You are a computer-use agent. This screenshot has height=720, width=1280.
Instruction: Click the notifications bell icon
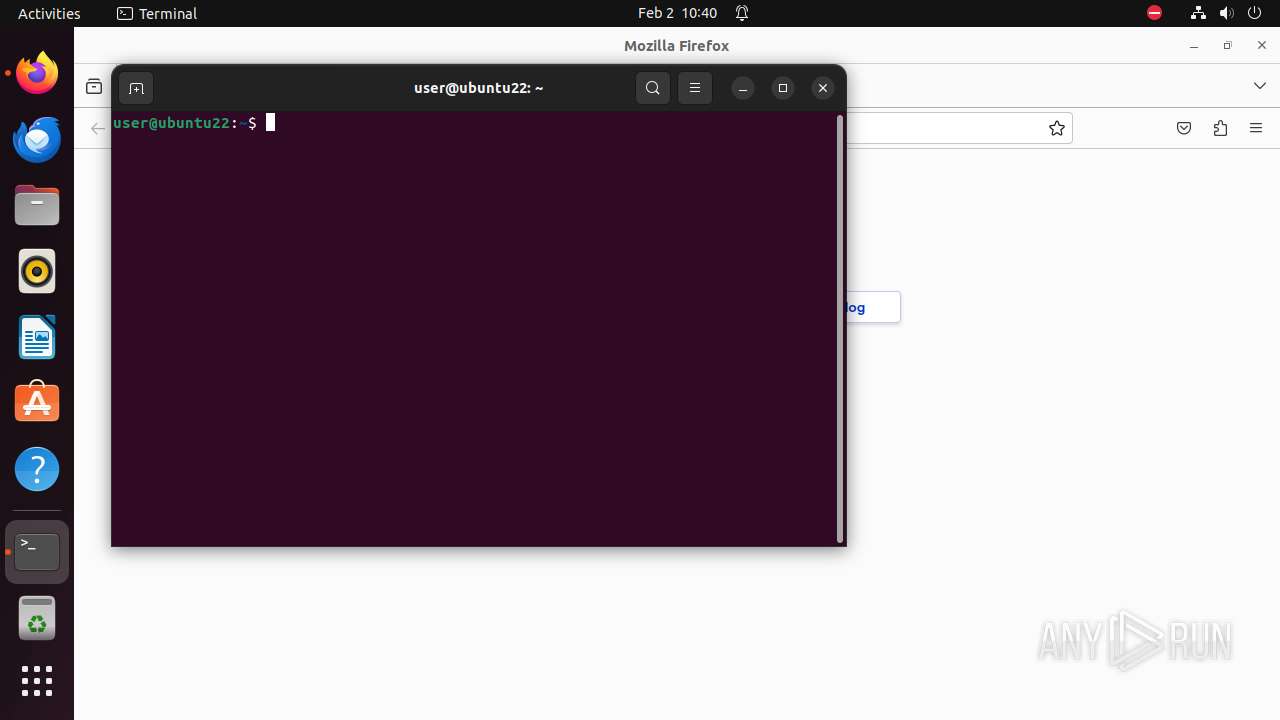742,13
